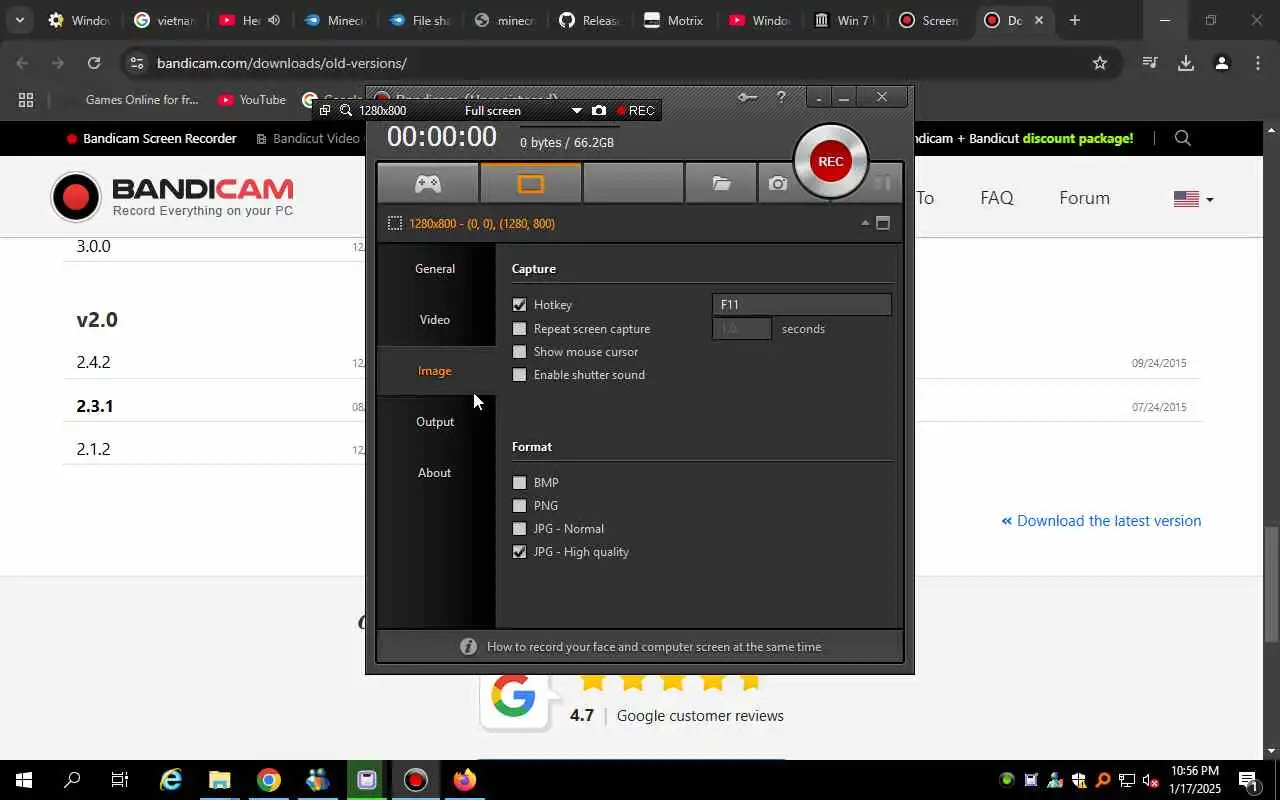
Task: Open Chrome profile icon
Action: tap(1221, 63)
